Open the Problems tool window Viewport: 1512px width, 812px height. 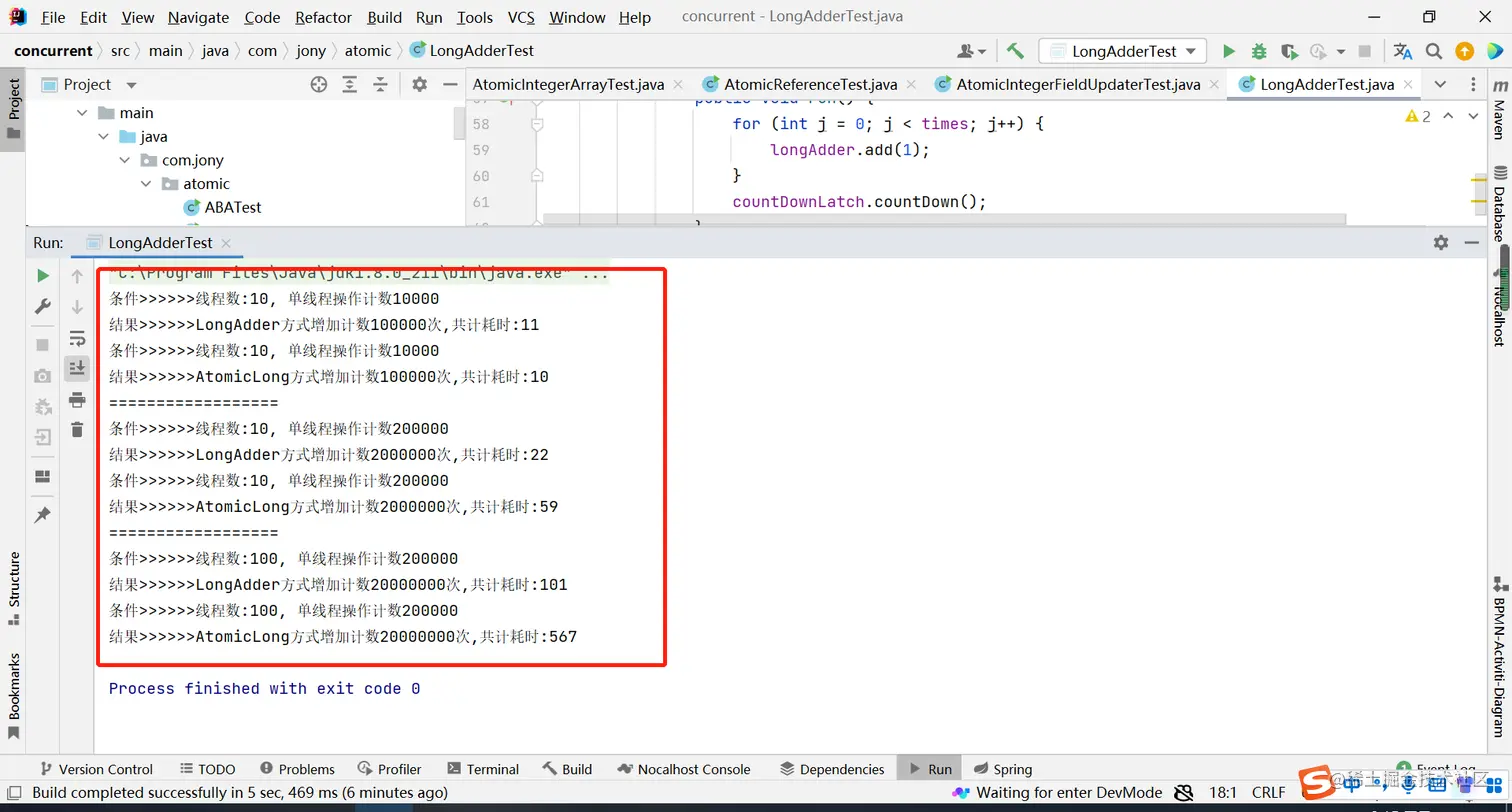(297, 769)
